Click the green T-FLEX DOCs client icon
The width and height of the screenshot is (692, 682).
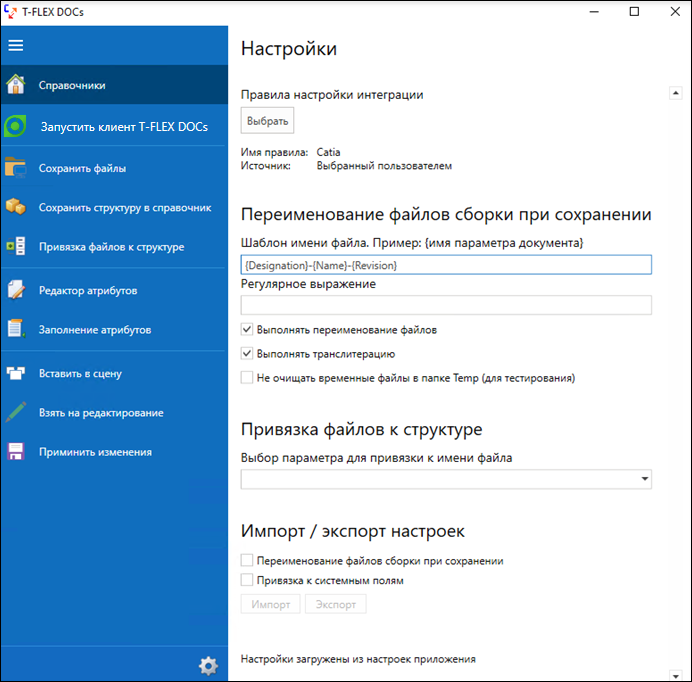point(15,126)
